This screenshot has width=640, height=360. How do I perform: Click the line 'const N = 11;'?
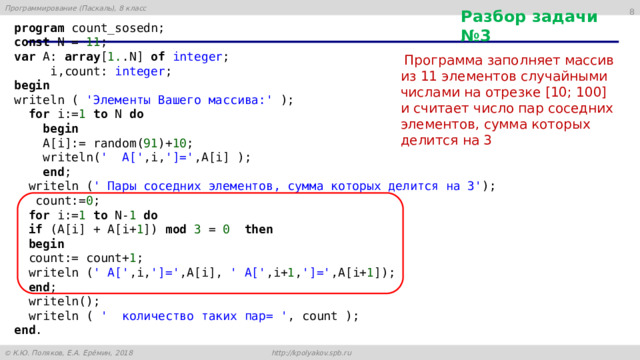pos(60,42)
